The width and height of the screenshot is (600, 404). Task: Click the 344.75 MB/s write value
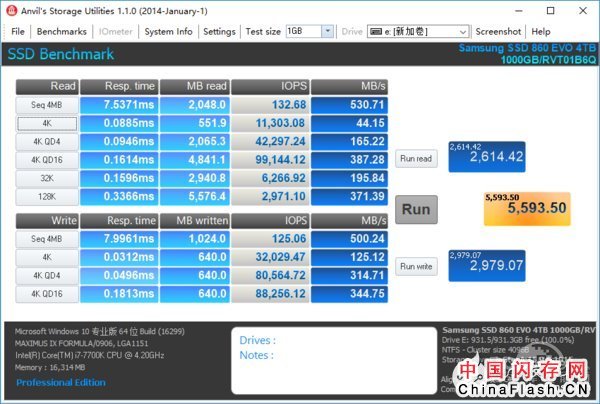349,294
